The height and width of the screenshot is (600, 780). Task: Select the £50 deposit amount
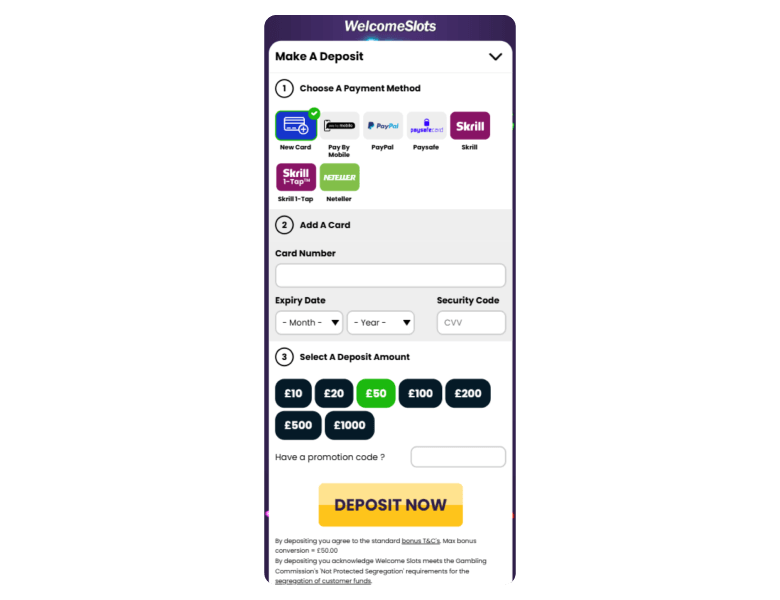point(376,394)
